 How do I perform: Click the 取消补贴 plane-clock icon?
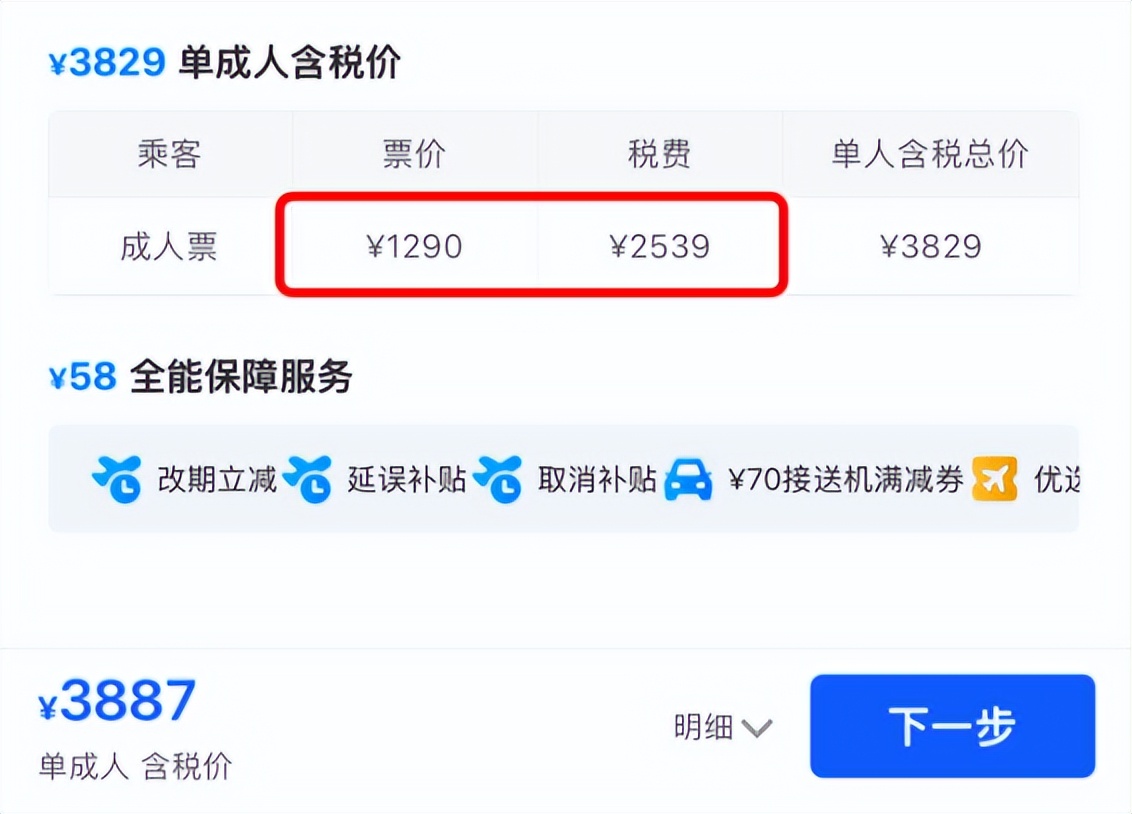tap(497, 480)
